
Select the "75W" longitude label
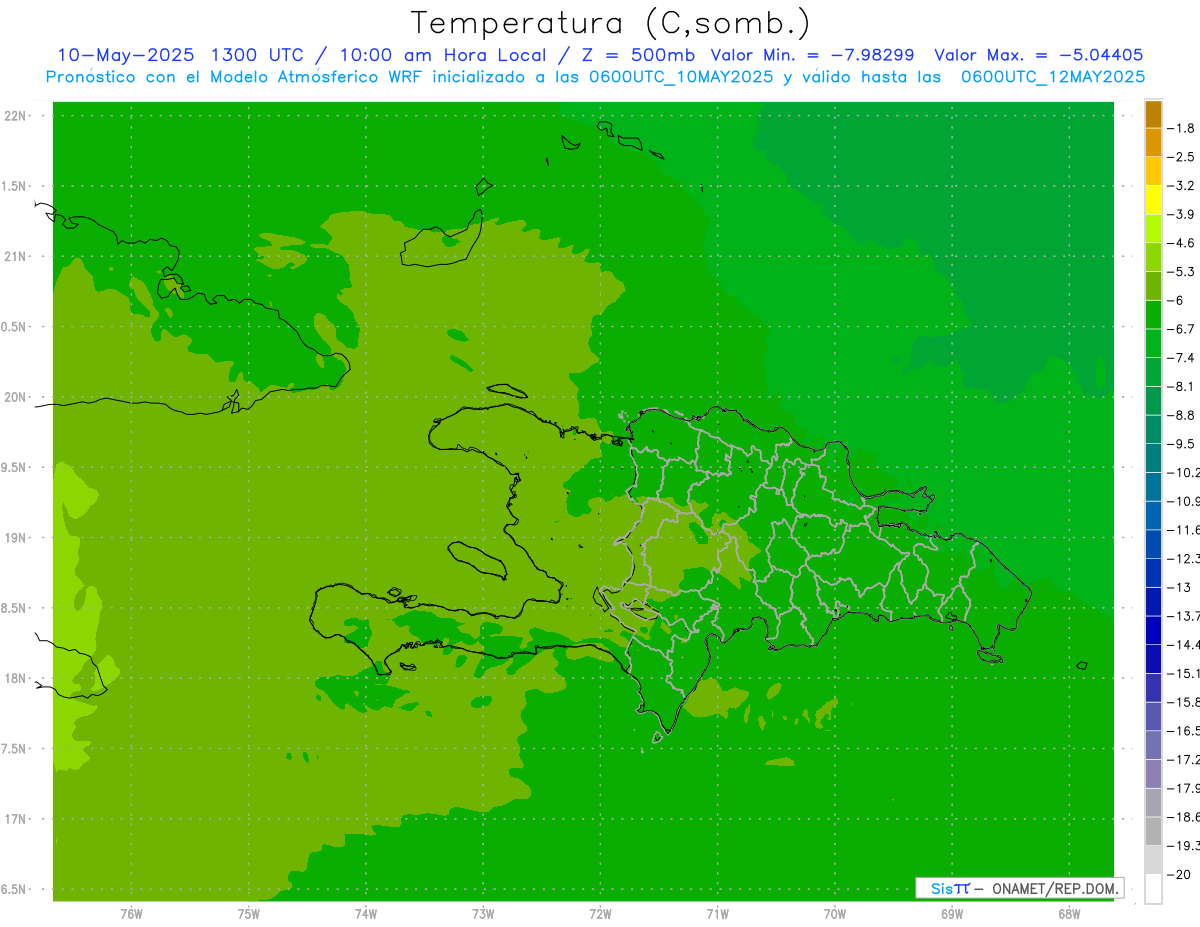(x=248, y=913)
